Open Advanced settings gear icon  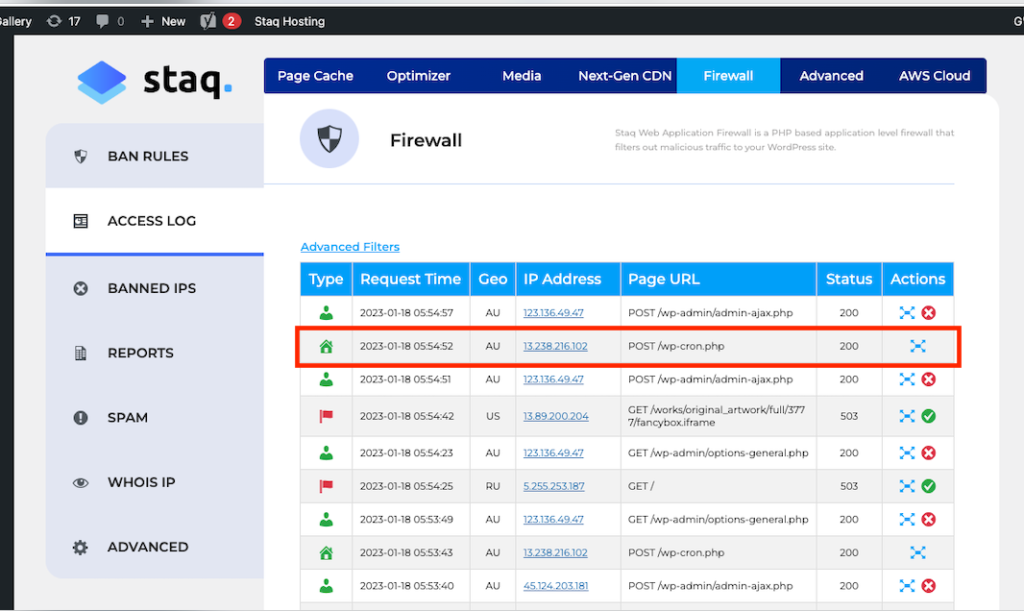tap(80, 547)
